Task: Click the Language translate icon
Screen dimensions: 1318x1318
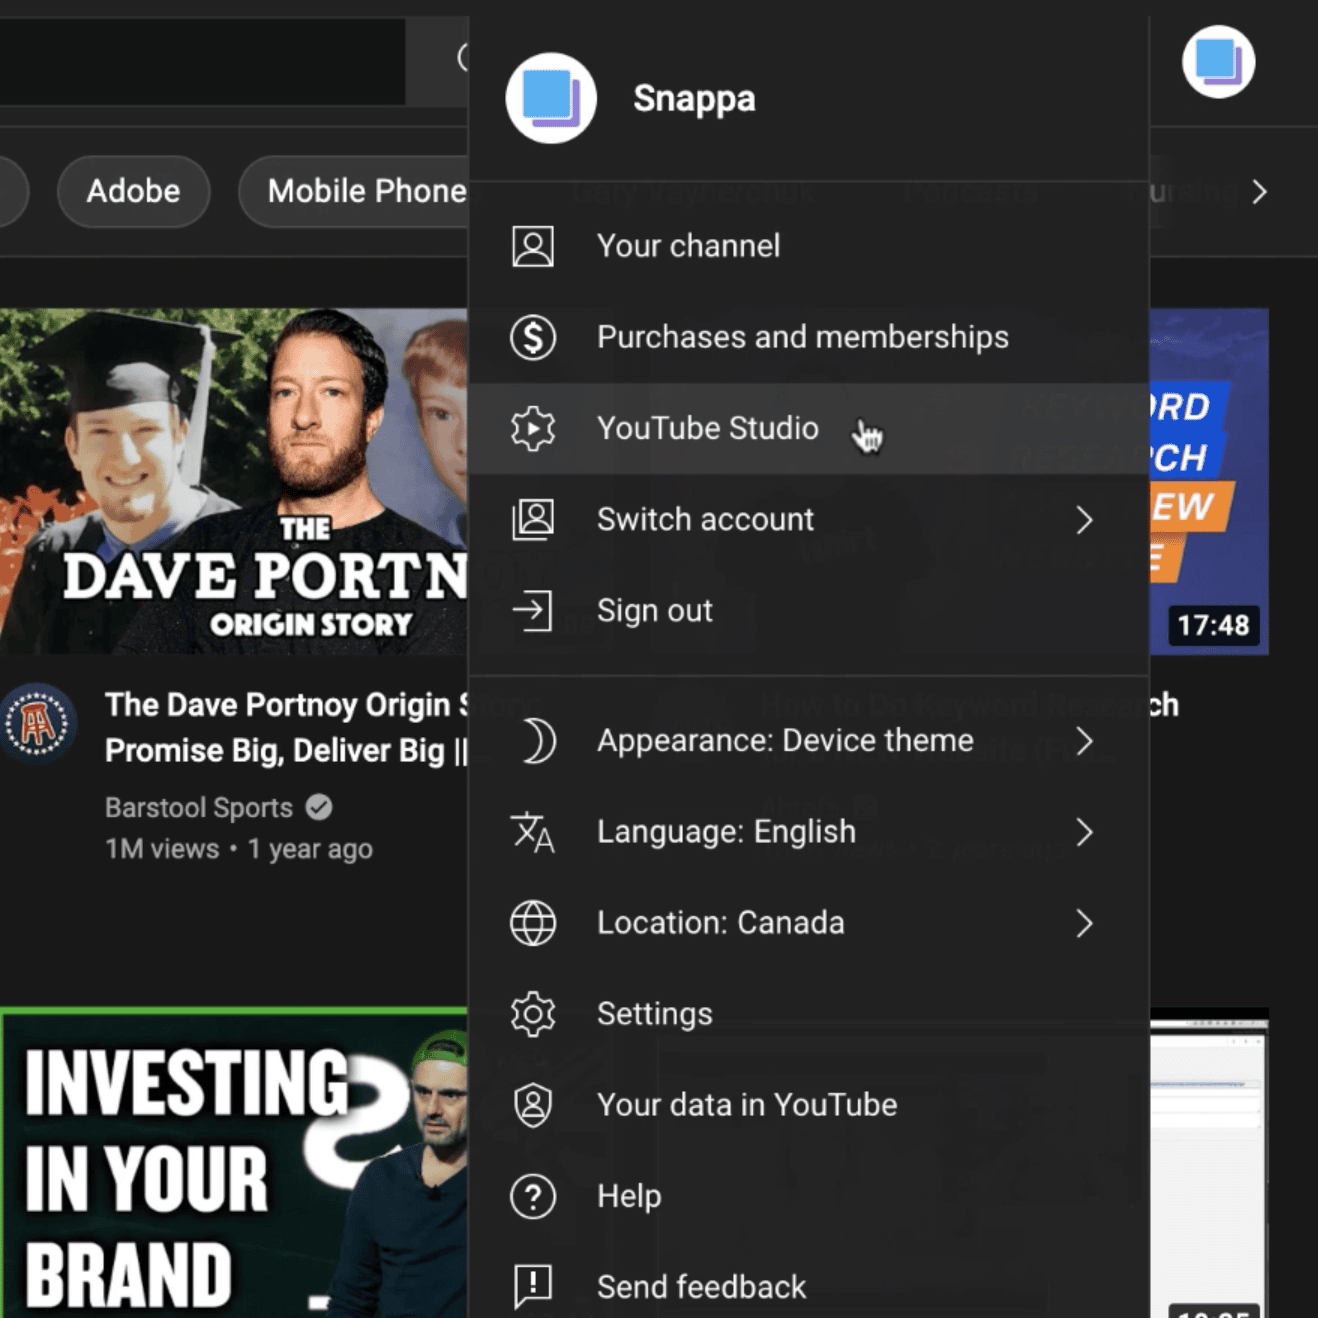Action: click(x=533, y=833)
